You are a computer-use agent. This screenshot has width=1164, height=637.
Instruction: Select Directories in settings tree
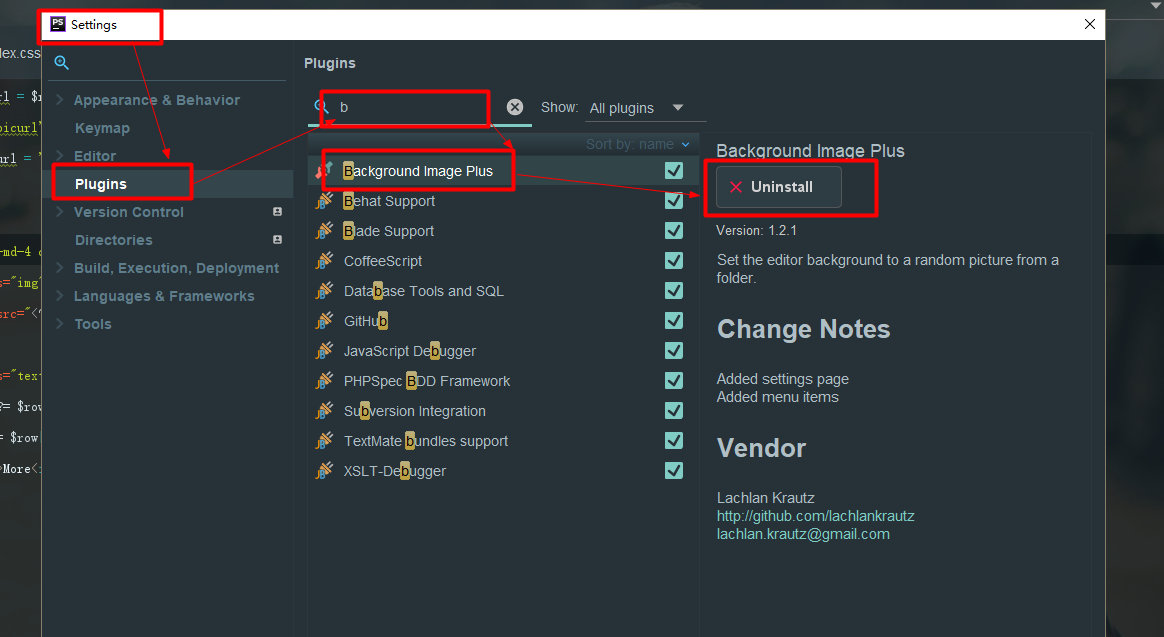point(114,240)
